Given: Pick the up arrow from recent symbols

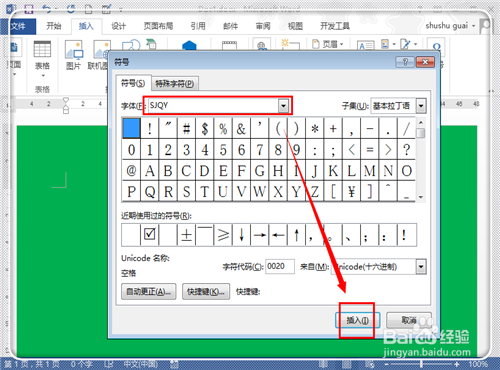Looking at the screenshot, I should pyautogui.click(x=296, y=235).
